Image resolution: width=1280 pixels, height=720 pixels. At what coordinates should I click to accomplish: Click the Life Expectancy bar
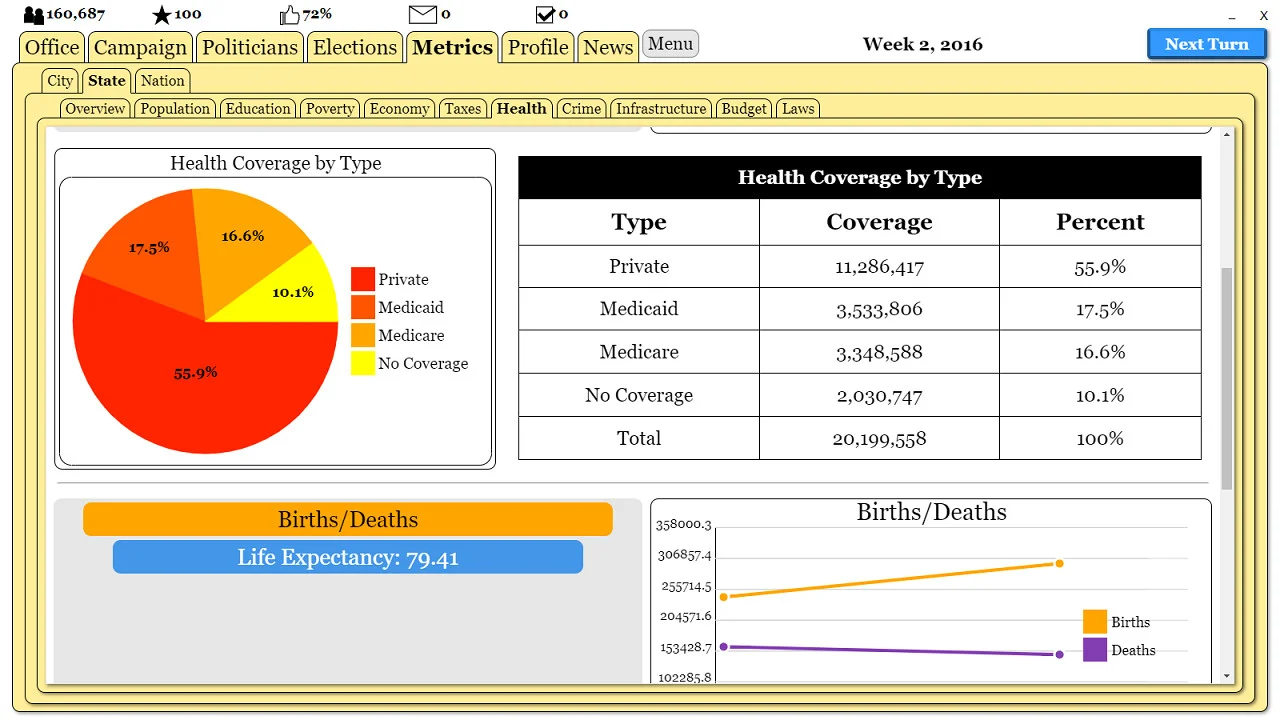348,557
